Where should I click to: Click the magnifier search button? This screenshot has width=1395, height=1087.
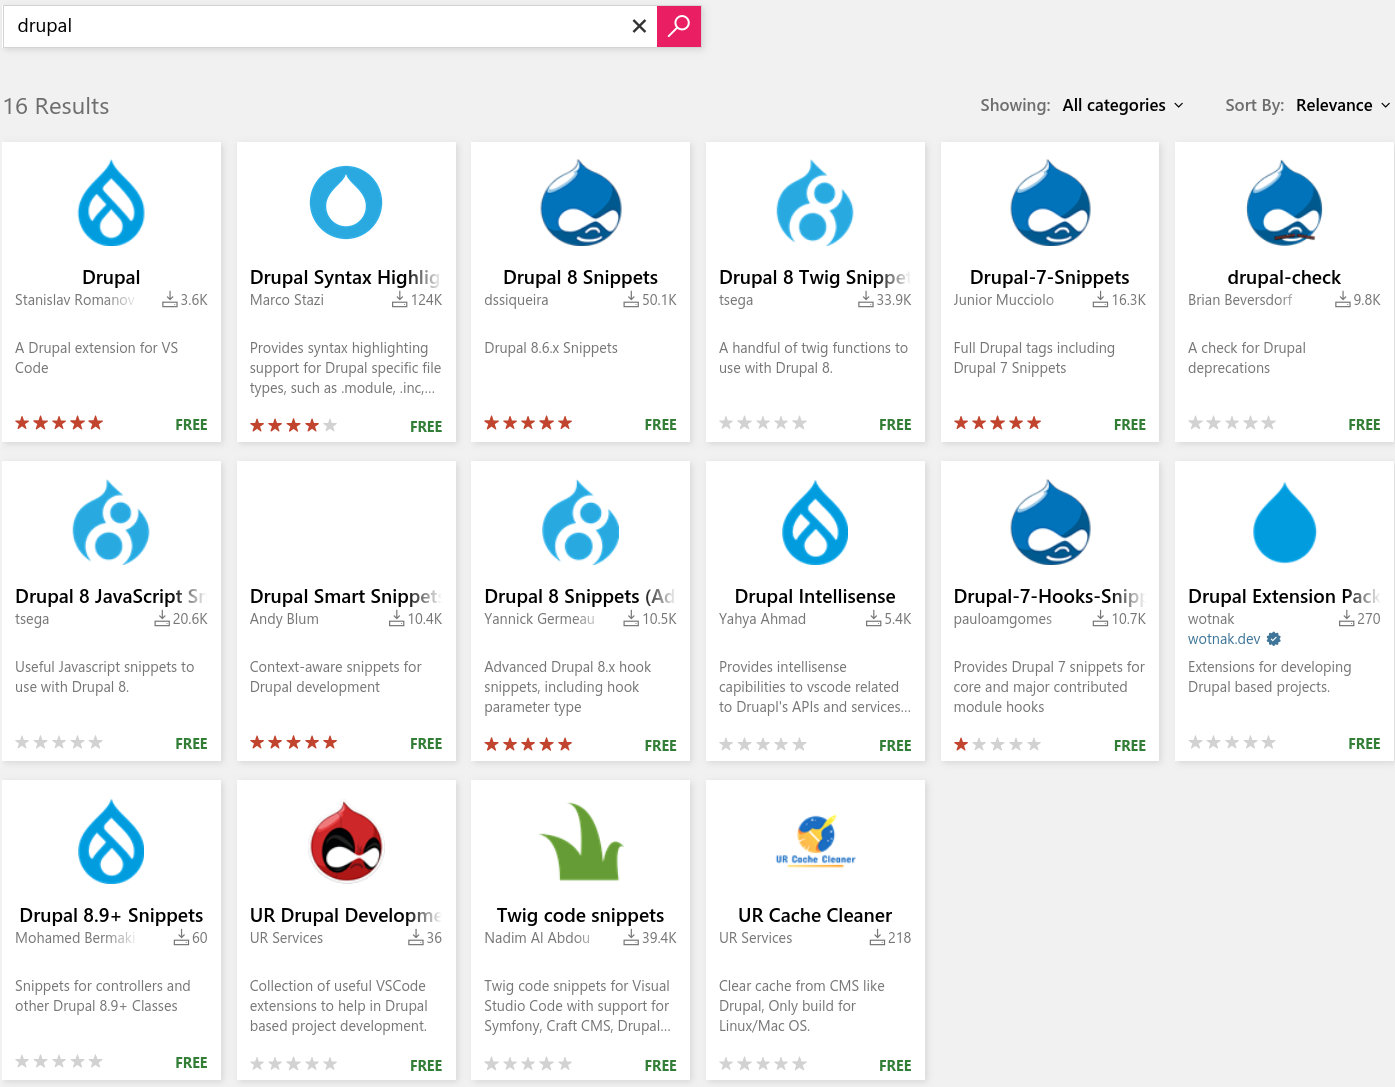(x=678, y=26)
